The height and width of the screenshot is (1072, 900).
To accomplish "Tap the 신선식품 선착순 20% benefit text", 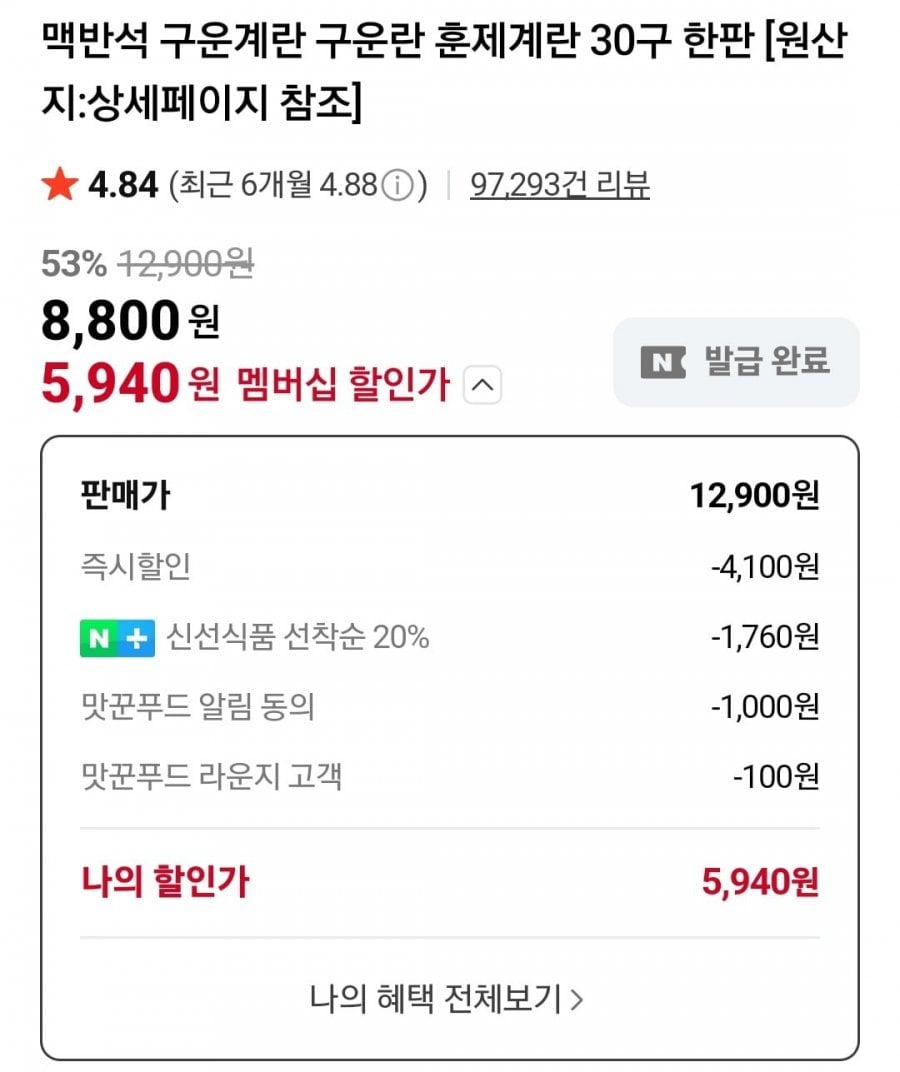I will pyautogui.click(x=298, y=638).
